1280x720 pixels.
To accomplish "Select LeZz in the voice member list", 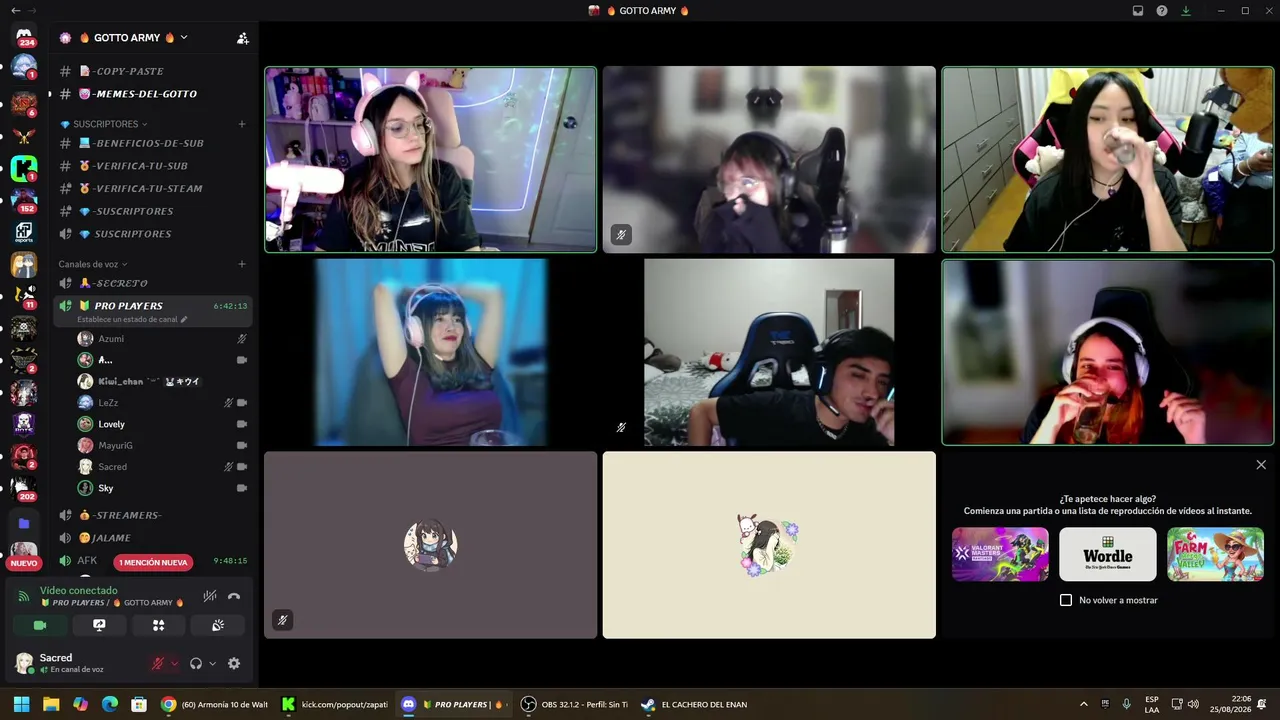I will click(162, 403).
